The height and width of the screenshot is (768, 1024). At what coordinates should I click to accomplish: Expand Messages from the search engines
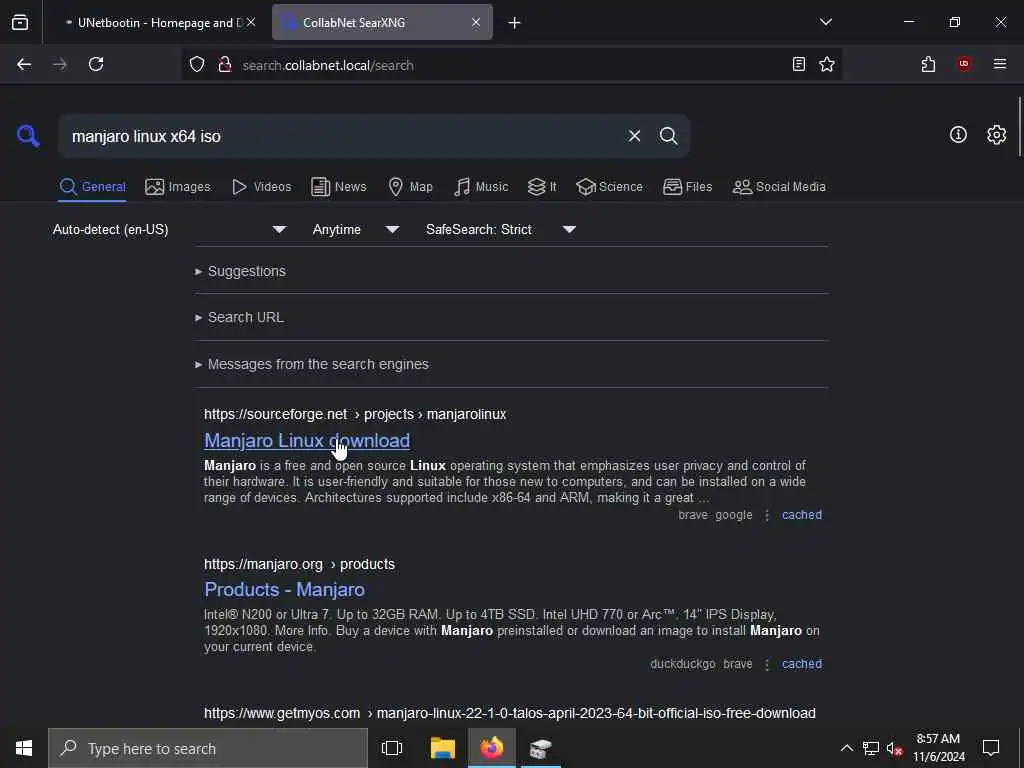(x=312, y=364)
